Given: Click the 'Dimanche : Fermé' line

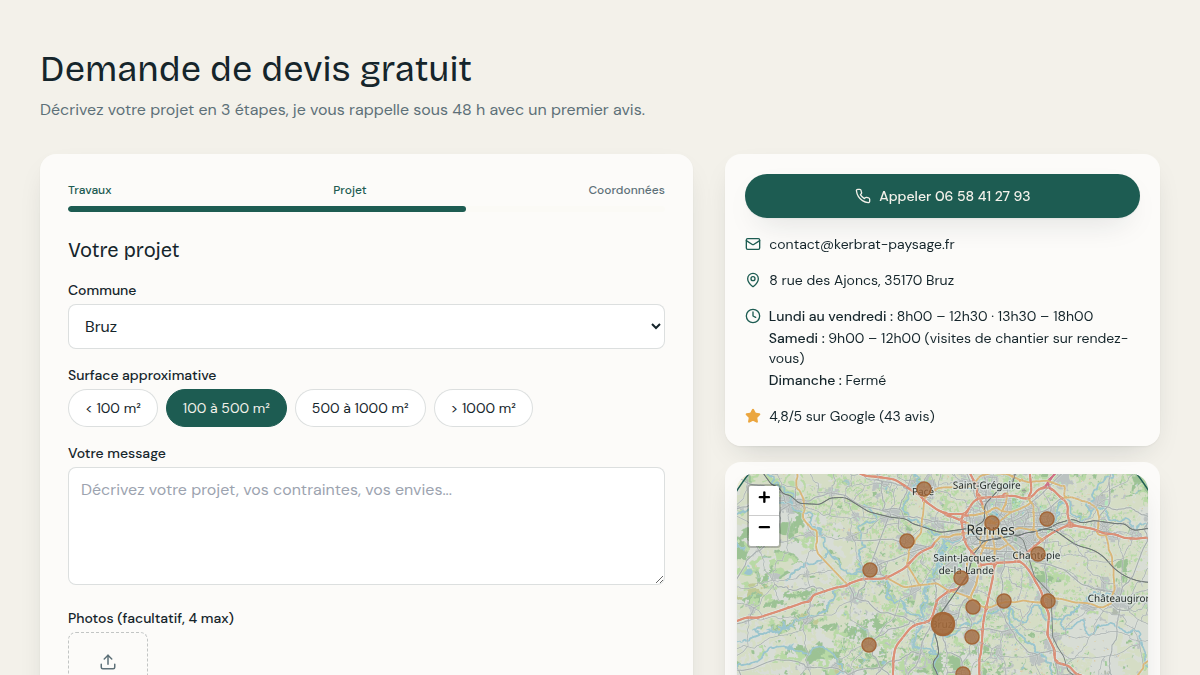Looking at the screenshot, I should click(x=827, y=380).
